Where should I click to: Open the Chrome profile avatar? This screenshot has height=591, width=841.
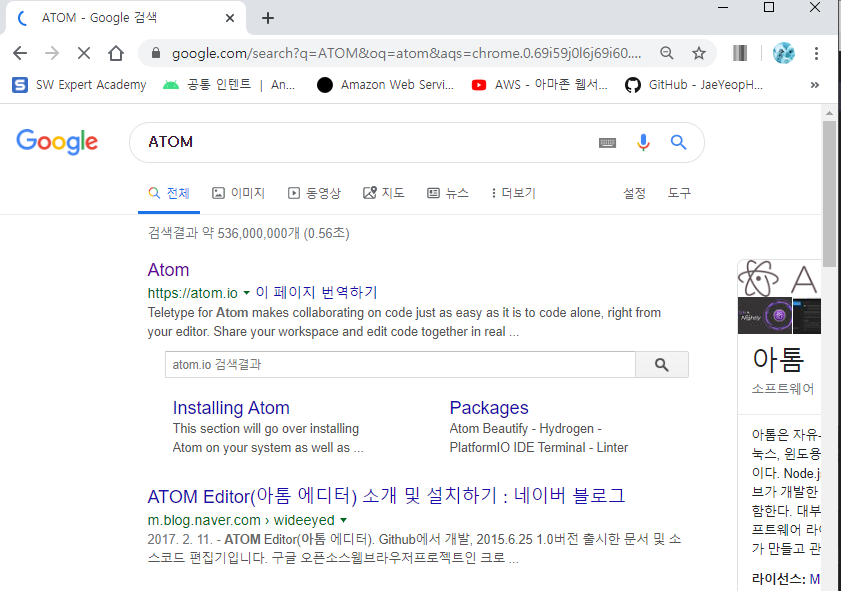point(784,53)
